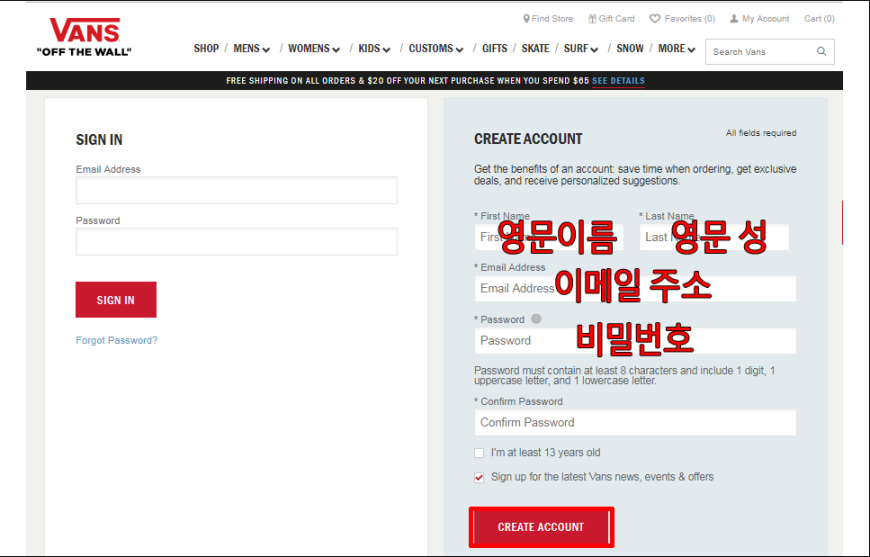This screenshot has height=557, width=870.
Task: Open SEE DETAILS promo link
Action: (x=618, y=81)
